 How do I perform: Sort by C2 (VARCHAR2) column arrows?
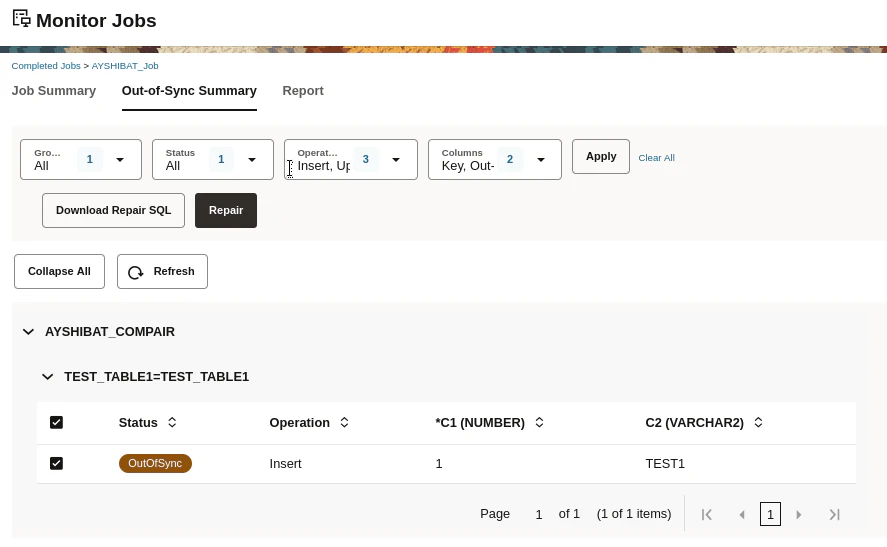coord(758,423)
